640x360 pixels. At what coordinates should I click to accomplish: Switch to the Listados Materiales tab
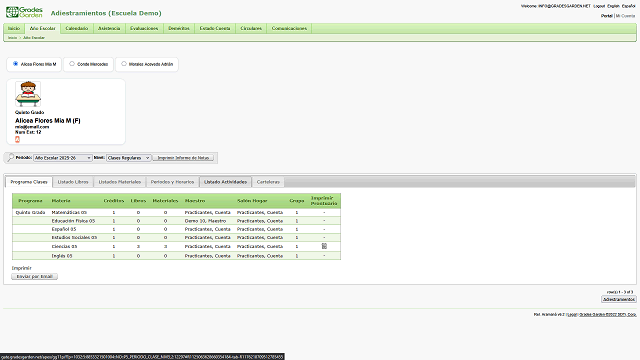coord(120,182)
